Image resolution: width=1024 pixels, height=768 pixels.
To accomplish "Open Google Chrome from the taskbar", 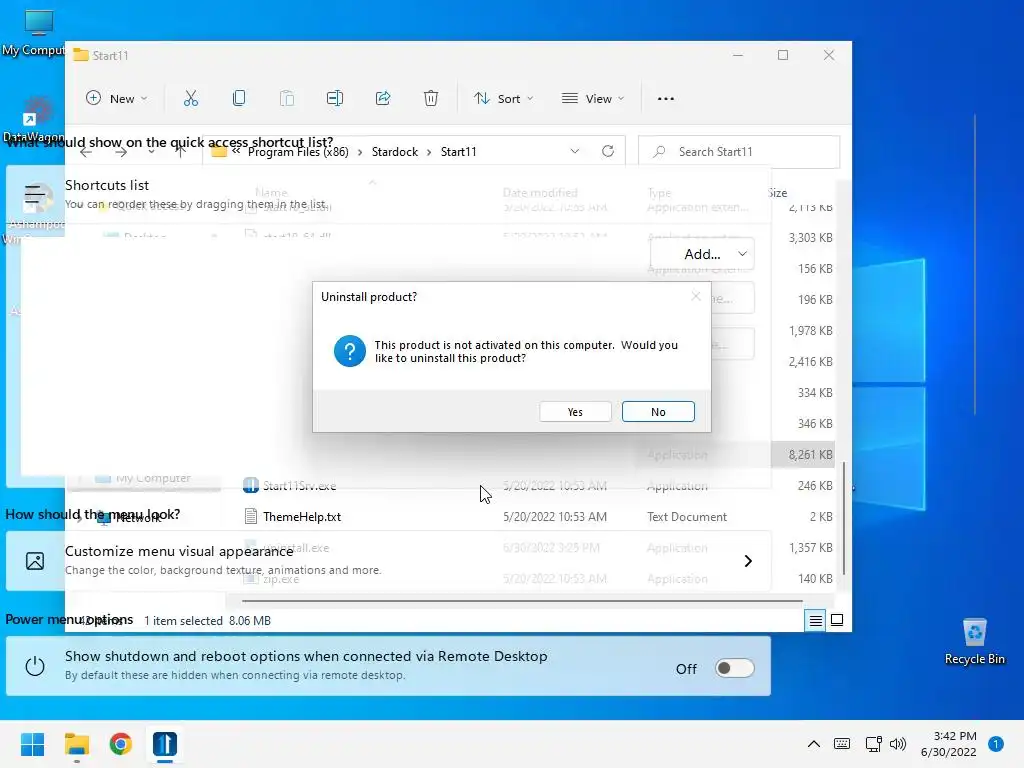I will tap(121, 744).
